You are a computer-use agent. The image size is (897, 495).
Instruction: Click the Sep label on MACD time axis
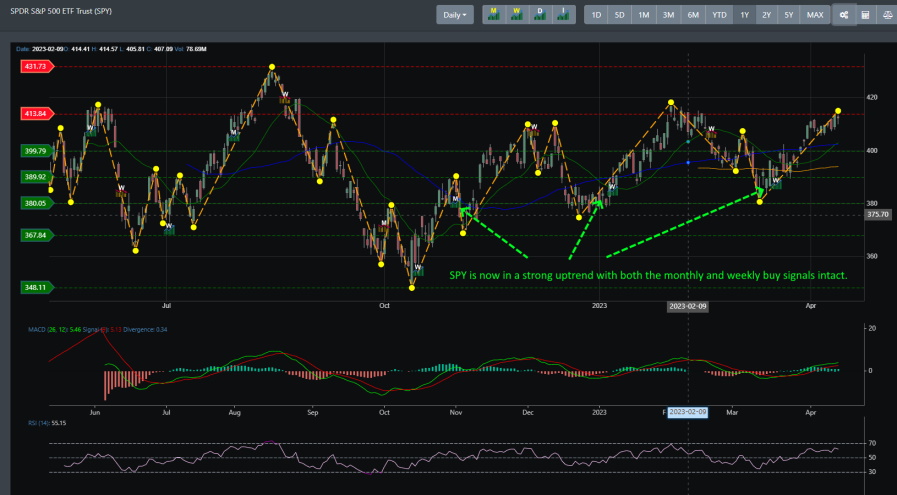click(312, 412)
